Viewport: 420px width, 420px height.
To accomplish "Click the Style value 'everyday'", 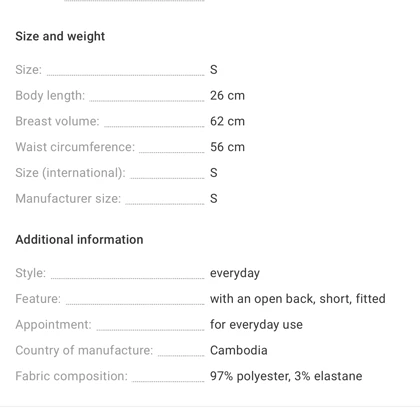I will (x=235, y=273).
